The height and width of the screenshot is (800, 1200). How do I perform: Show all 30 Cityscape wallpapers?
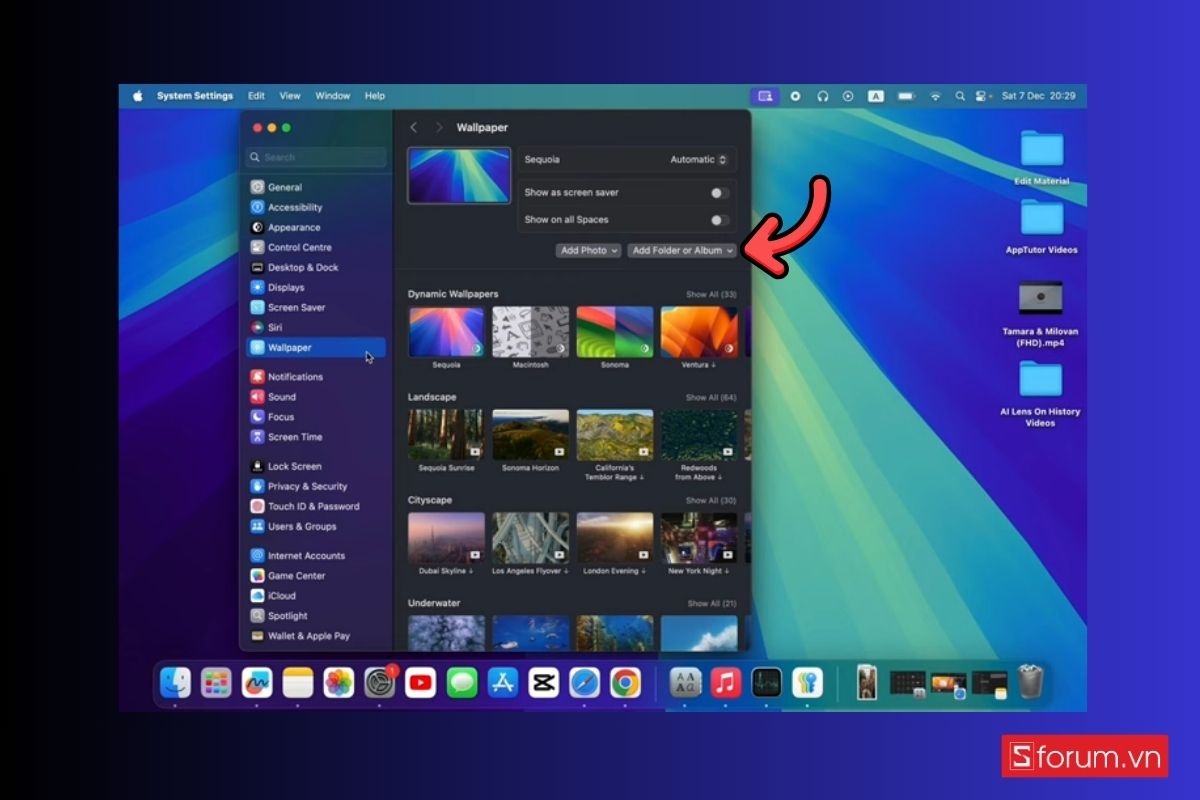[x=711, y=500]
